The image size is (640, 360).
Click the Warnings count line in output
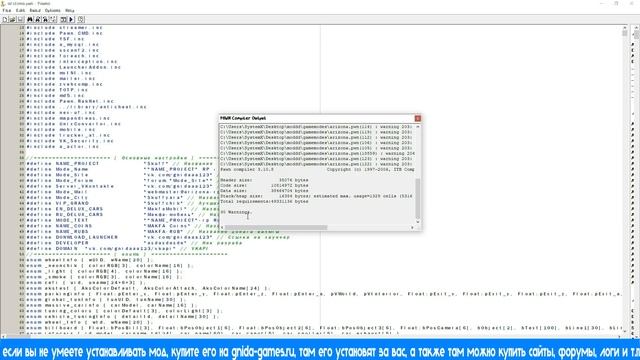point(236,212)
